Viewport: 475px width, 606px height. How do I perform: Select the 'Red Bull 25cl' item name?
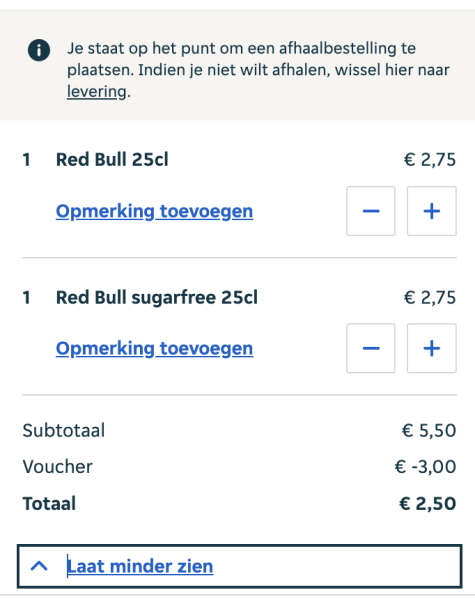coord(112,160)
